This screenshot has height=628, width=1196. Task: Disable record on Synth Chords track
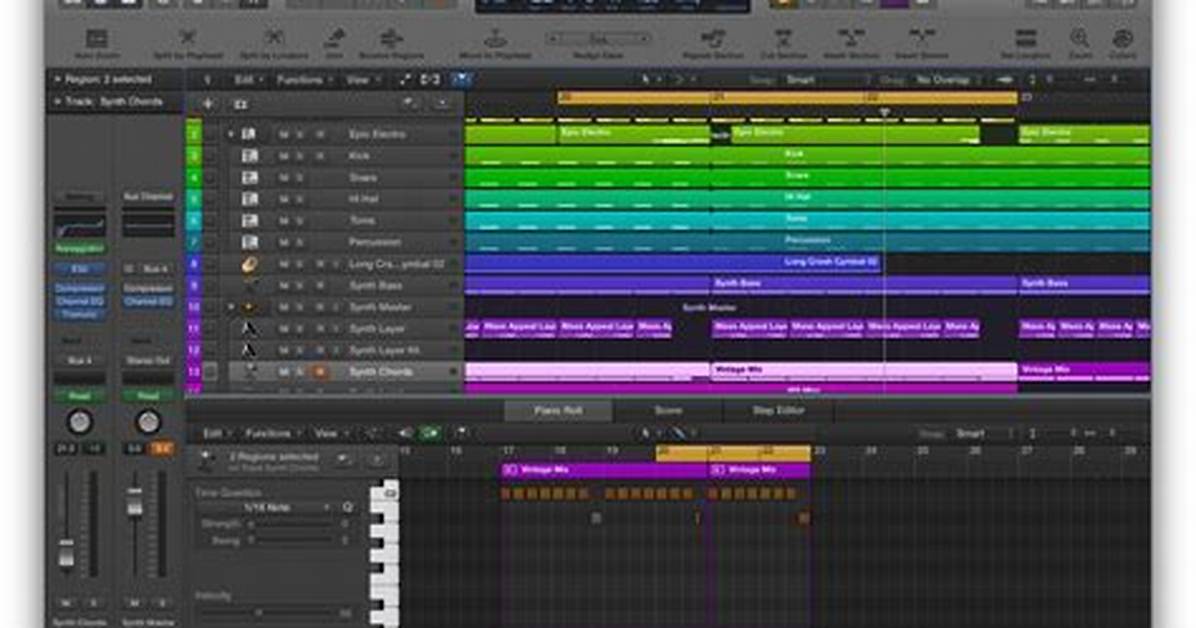pos(320,372)
